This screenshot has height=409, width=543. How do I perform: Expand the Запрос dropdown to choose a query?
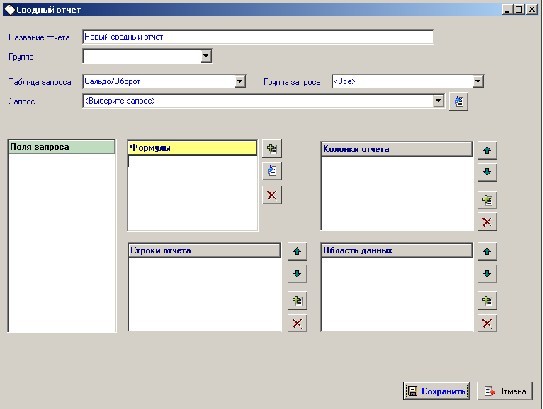[x=438, y=101]
